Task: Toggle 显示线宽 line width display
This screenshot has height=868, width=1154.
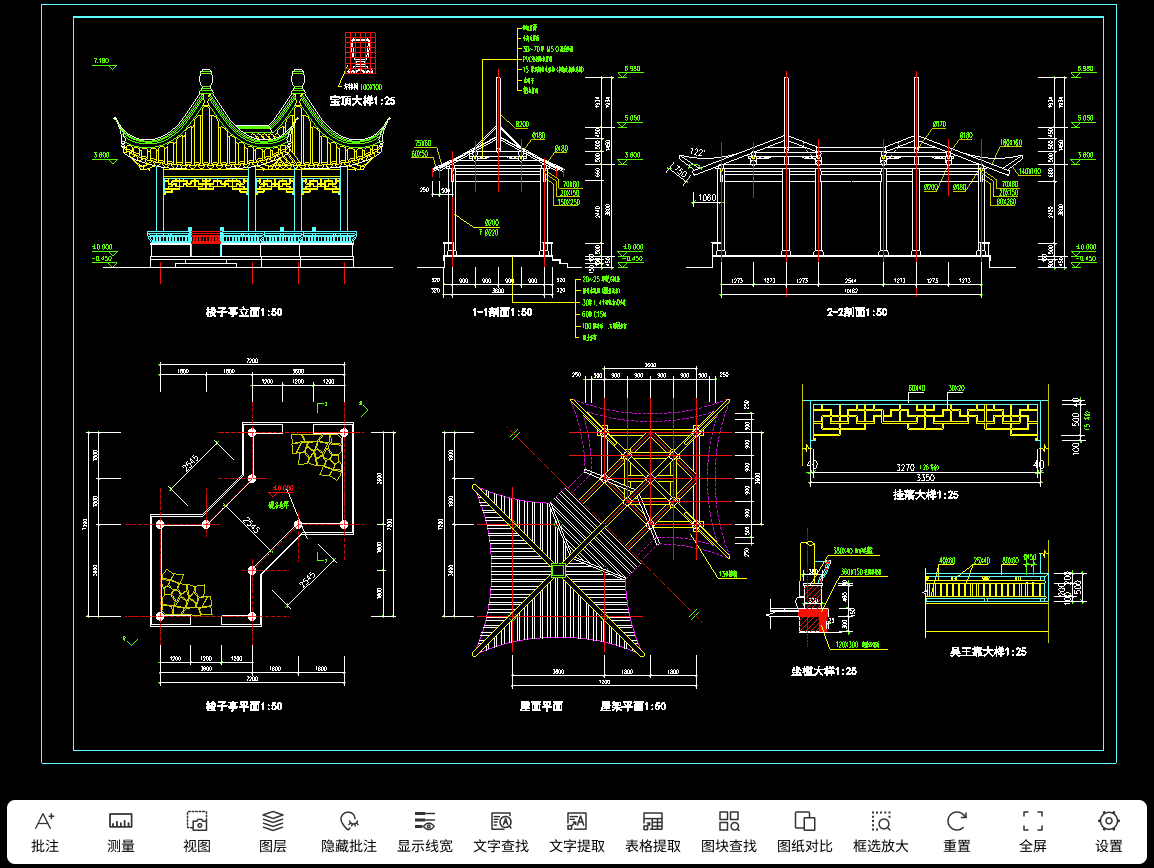Action: 425,831
